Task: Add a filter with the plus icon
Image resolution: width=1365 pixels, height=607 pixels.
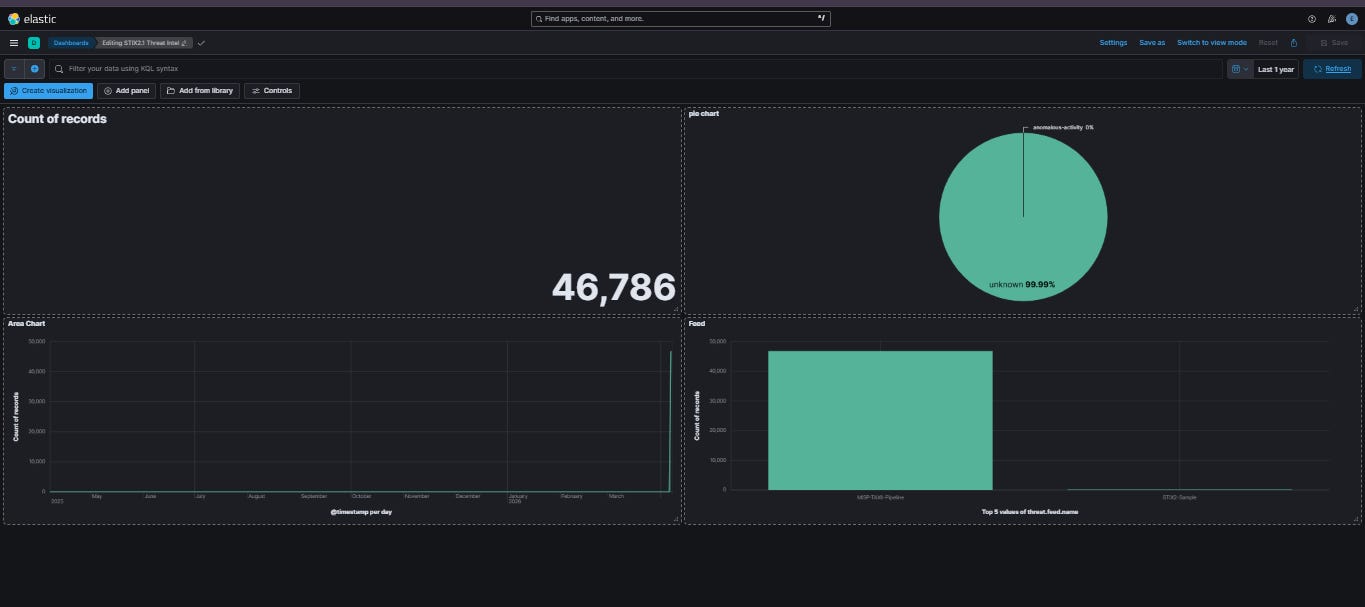Action: (x=35, y=69)
